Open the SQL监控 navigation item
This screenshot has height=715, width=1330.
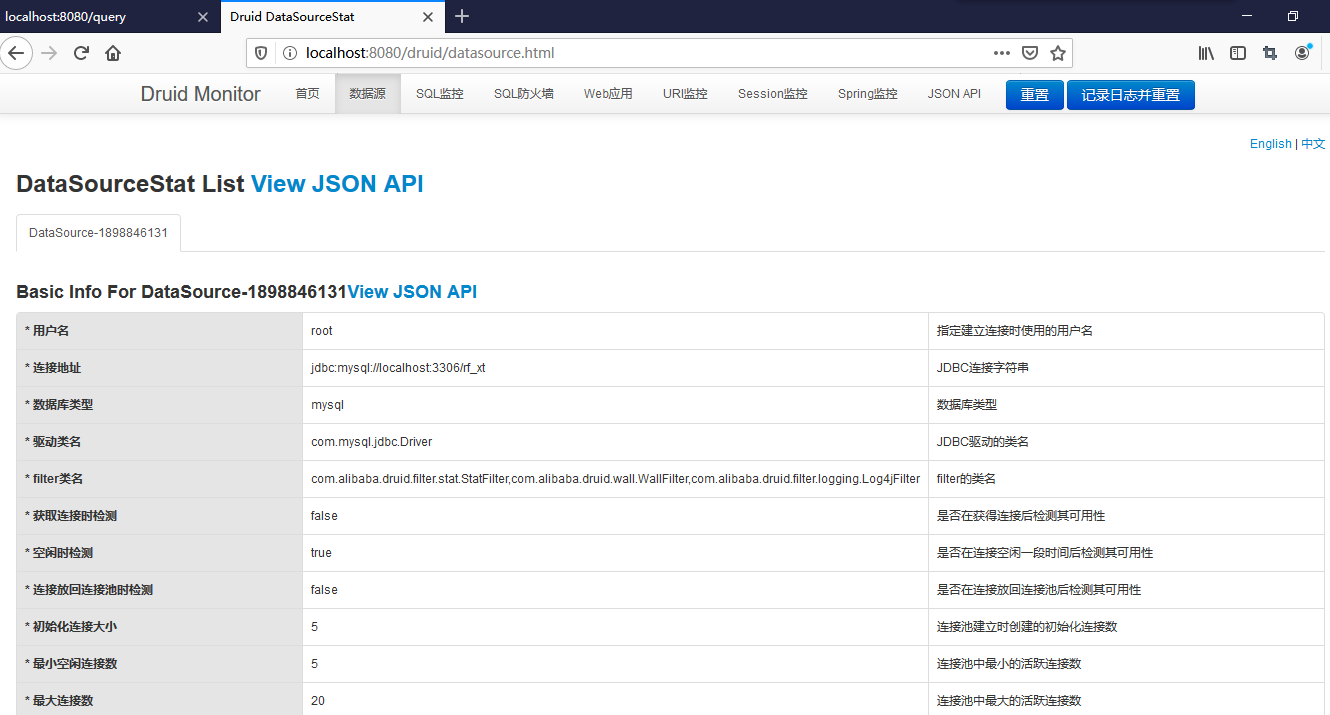coord(440,94)
